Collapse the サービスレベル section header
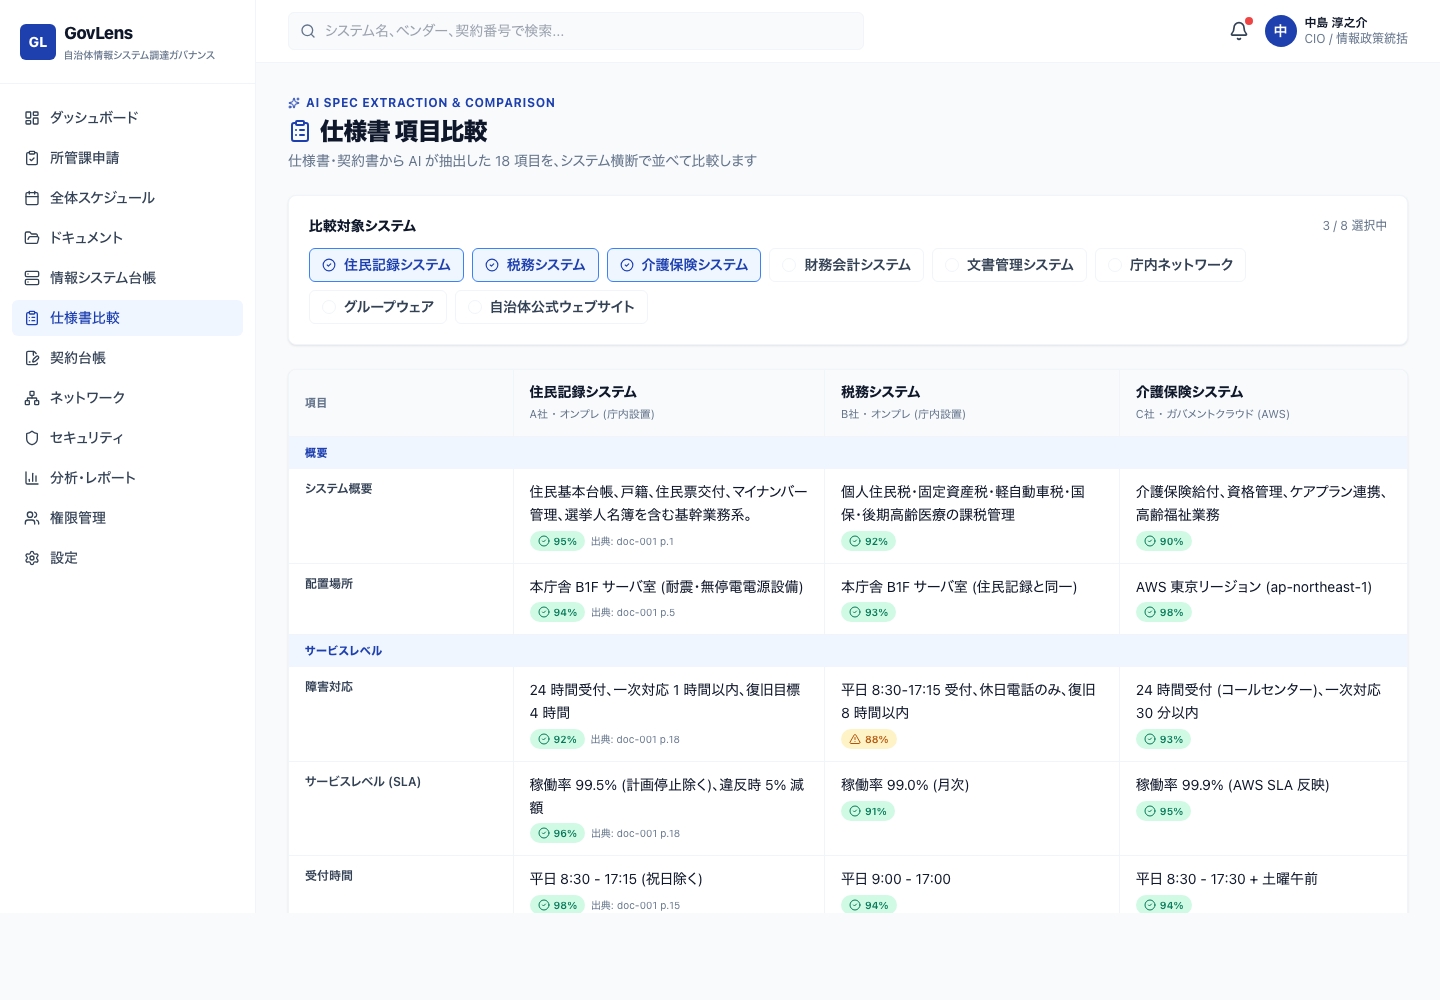 coord(343,651)
